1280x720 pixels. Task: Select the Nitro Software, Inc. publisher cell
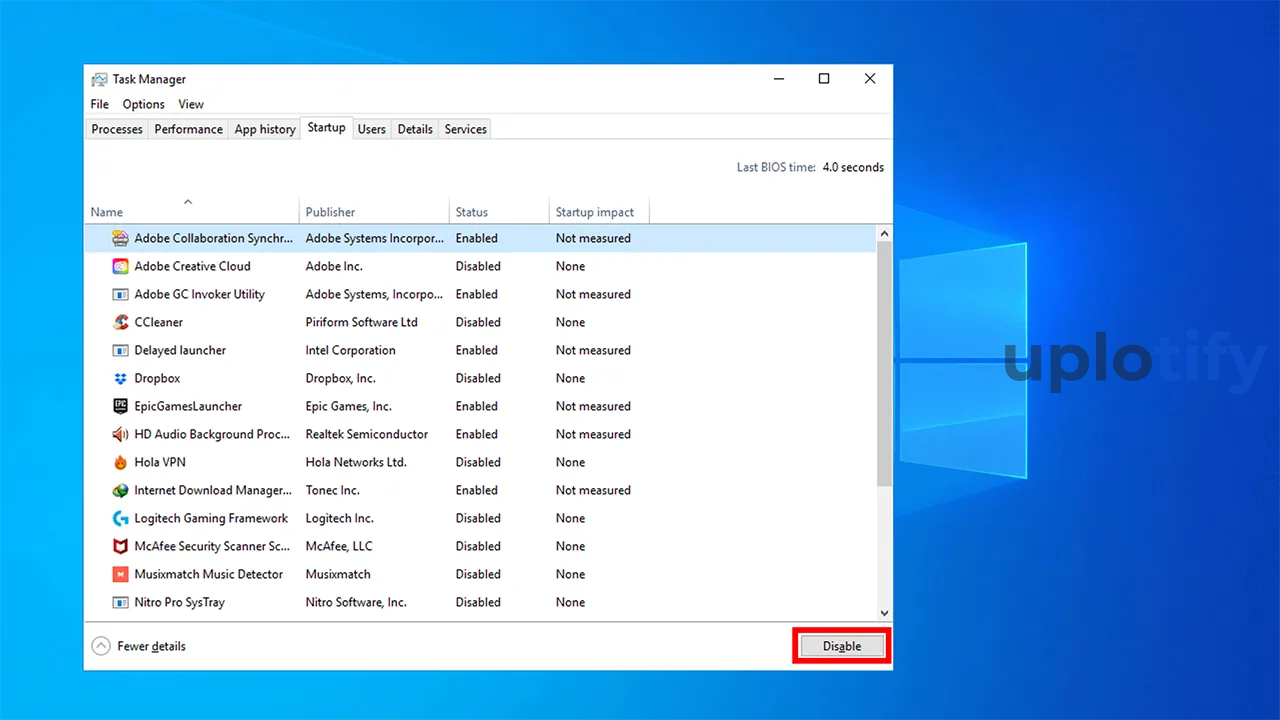coord(355,602)
